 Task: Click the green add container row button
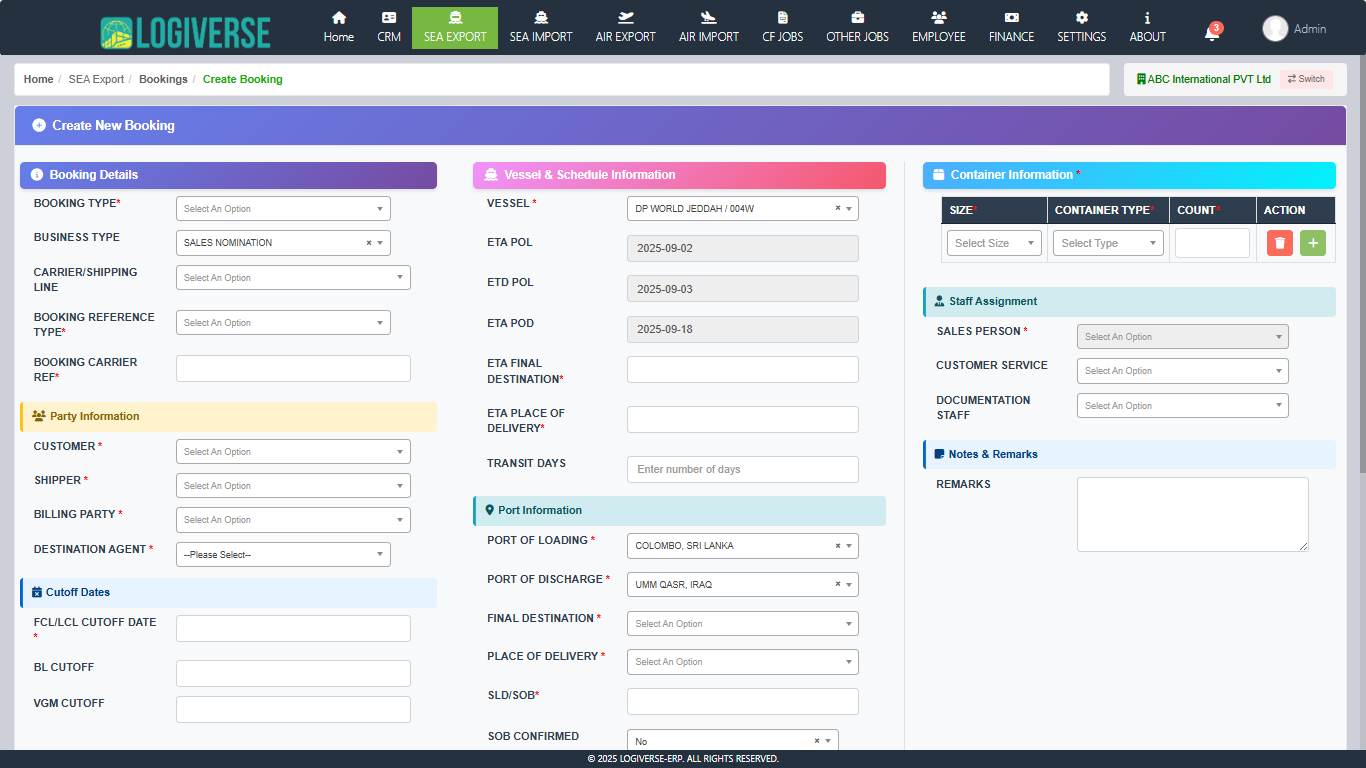pos(1312,243)
